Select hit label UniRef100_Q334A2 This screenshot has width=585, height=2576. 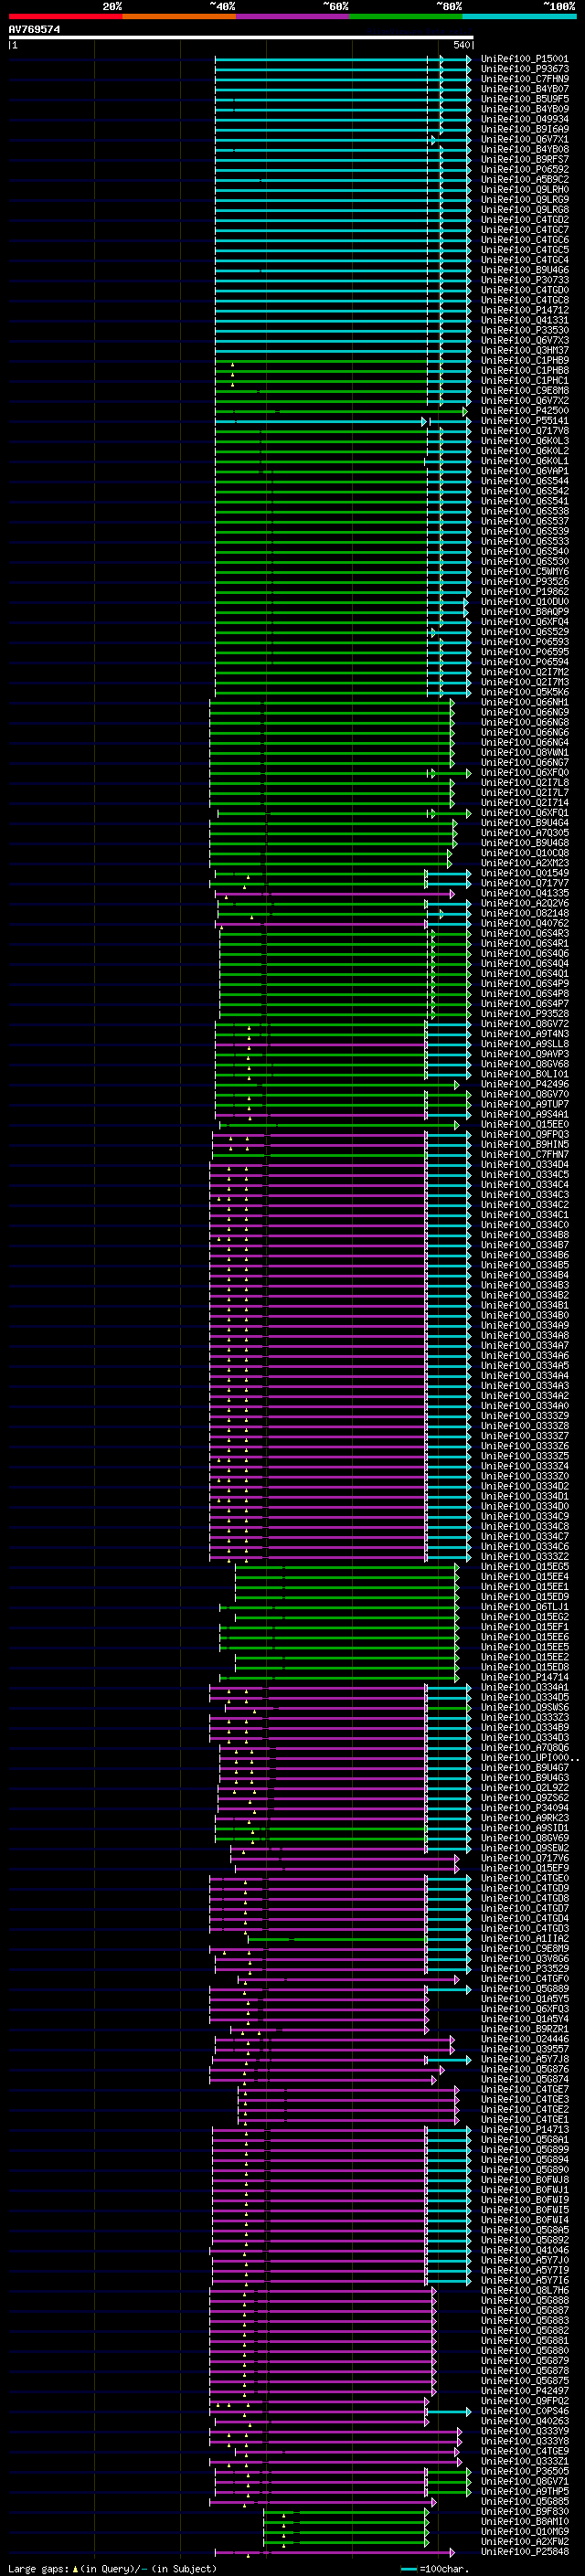525,1395
